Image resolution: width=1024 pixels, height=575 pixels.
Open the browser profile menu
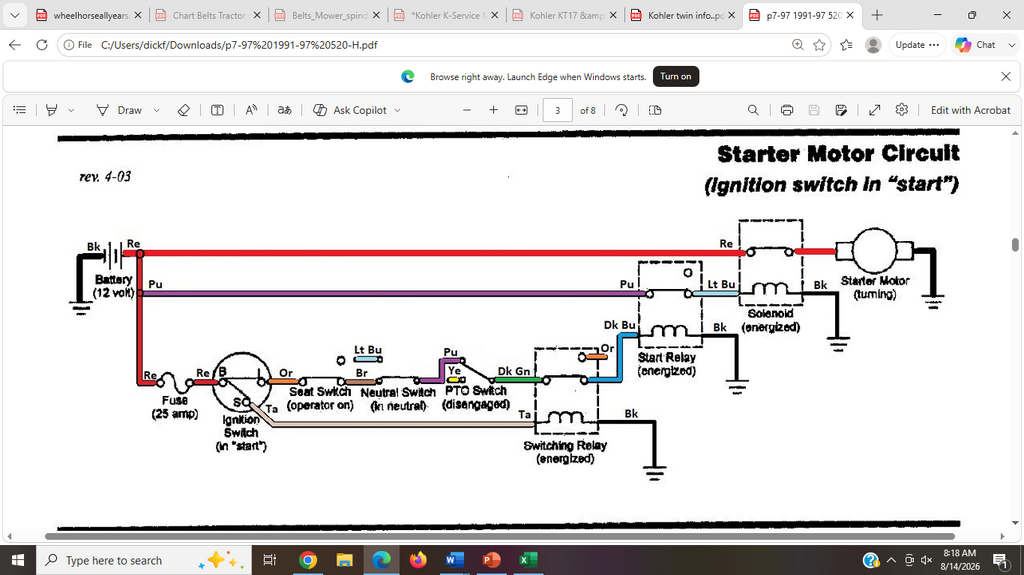click(873, 44)
